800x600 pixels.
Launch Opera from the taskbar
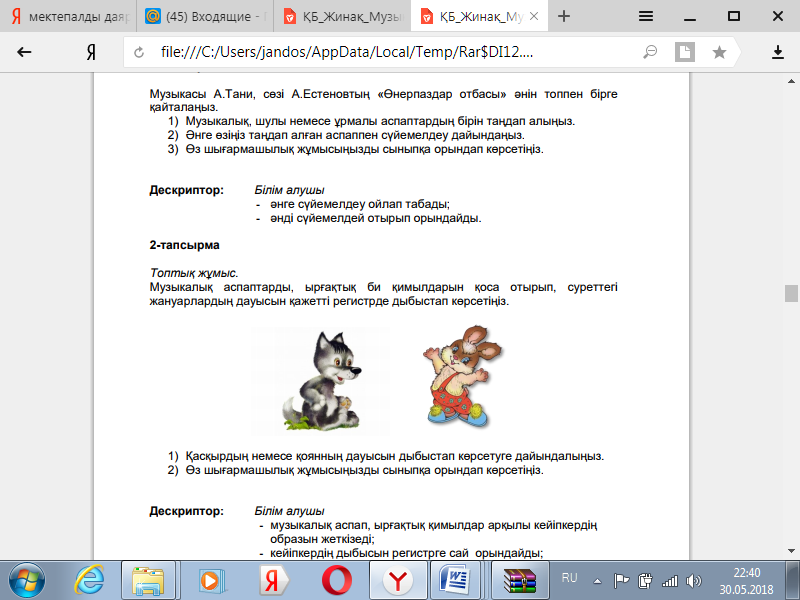[337, 580]
